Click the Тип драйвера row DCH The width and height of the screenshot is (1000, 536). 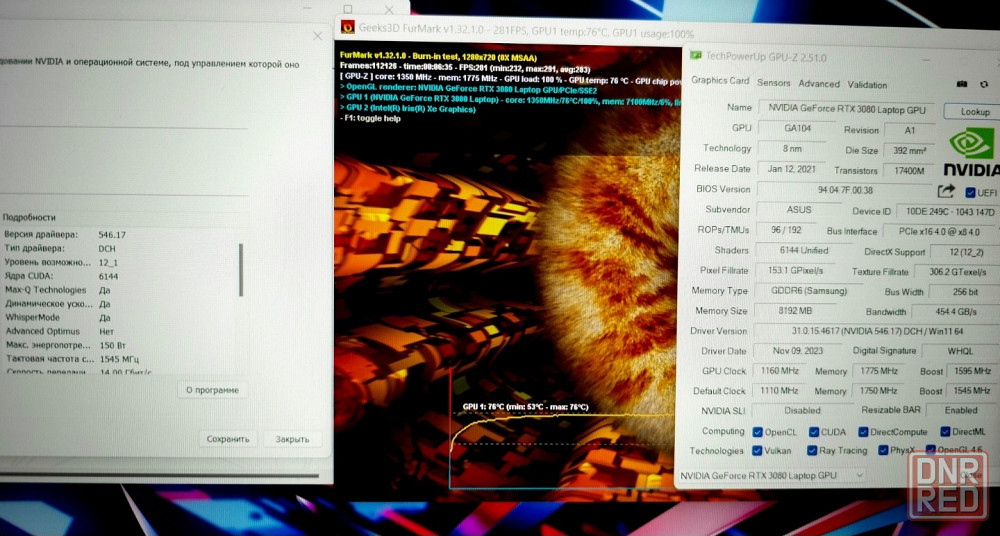(x=120, y=249)
